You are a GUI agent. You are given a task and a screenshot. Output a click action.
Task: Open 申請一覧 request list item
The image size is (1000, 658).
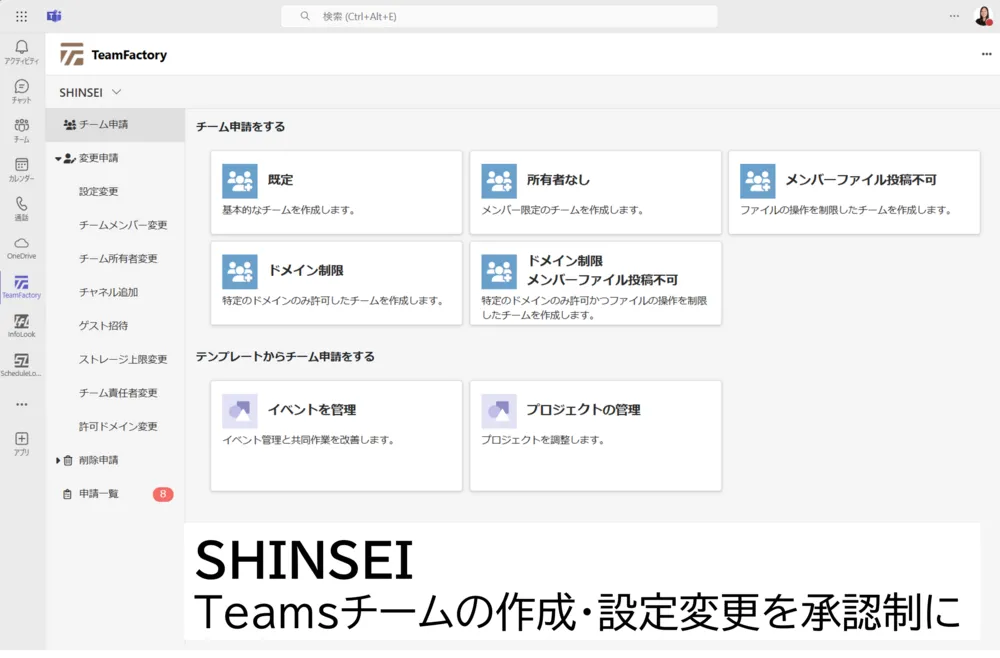(x=99, y=494)
